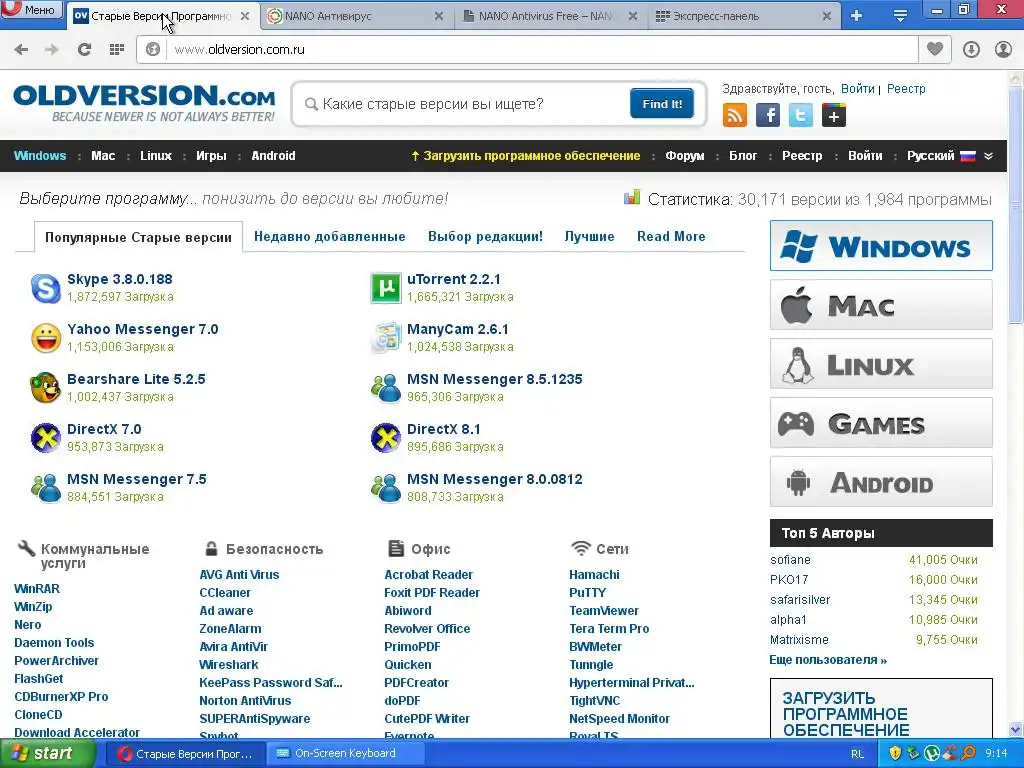The width and height of the screenshot is (1024, 768).
Task: Switch to the NANO Антивирус tab
Action: coord(357,16)
